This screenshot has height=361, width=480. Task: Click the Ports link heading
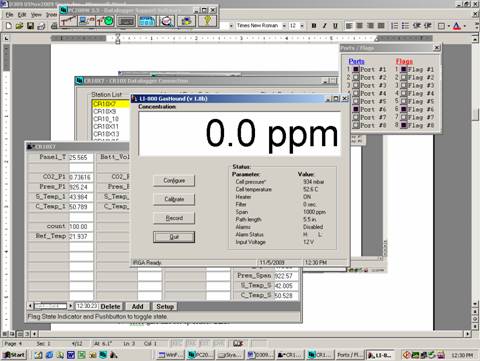(356, 61)
